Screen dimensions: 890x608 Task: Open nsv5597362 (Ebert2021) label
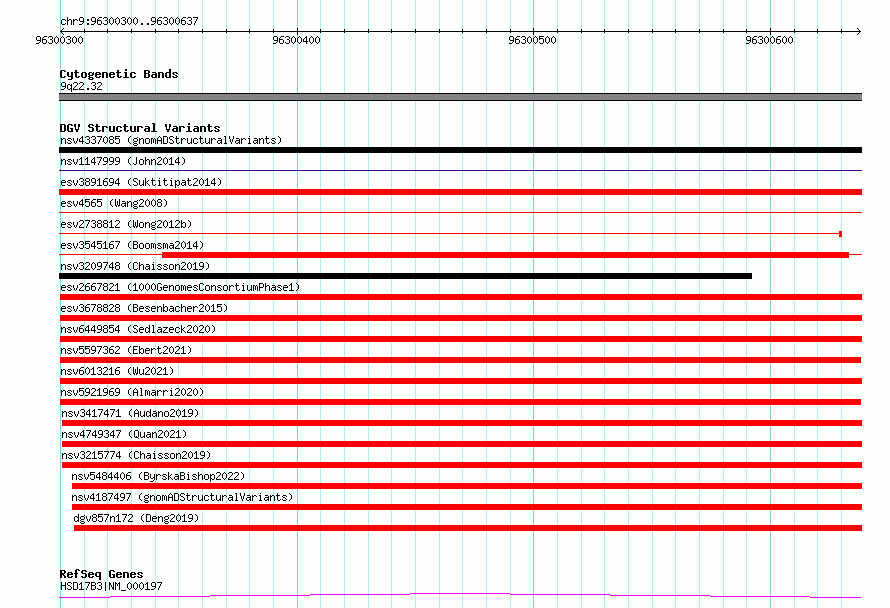[126, 350]
